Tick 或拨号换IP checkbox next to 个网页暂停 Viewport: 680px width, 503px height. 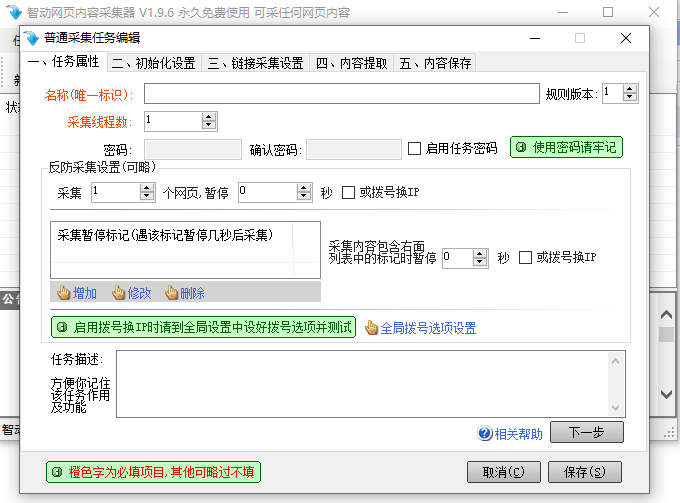tap(348, 192)
